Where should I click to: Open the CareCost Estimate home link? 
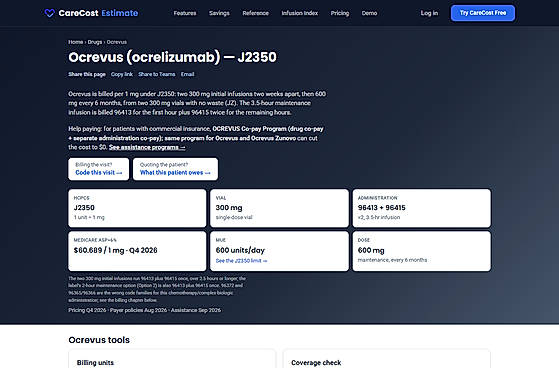pyautogui.click(x=91, y=13)
